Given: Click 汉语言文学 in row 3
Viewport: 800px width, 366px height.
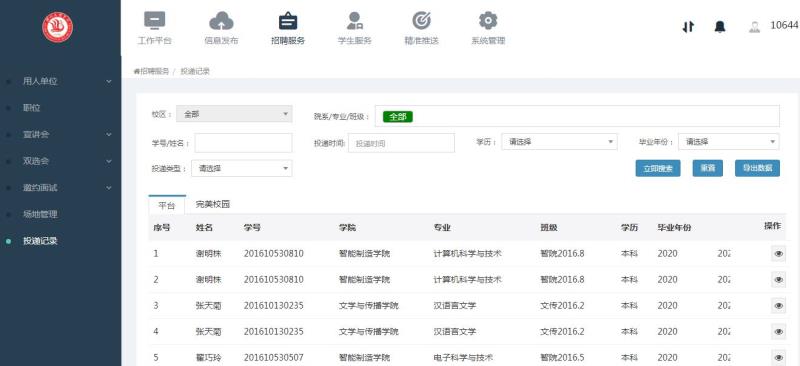Looking at the screenshot, I should point(455,306).
